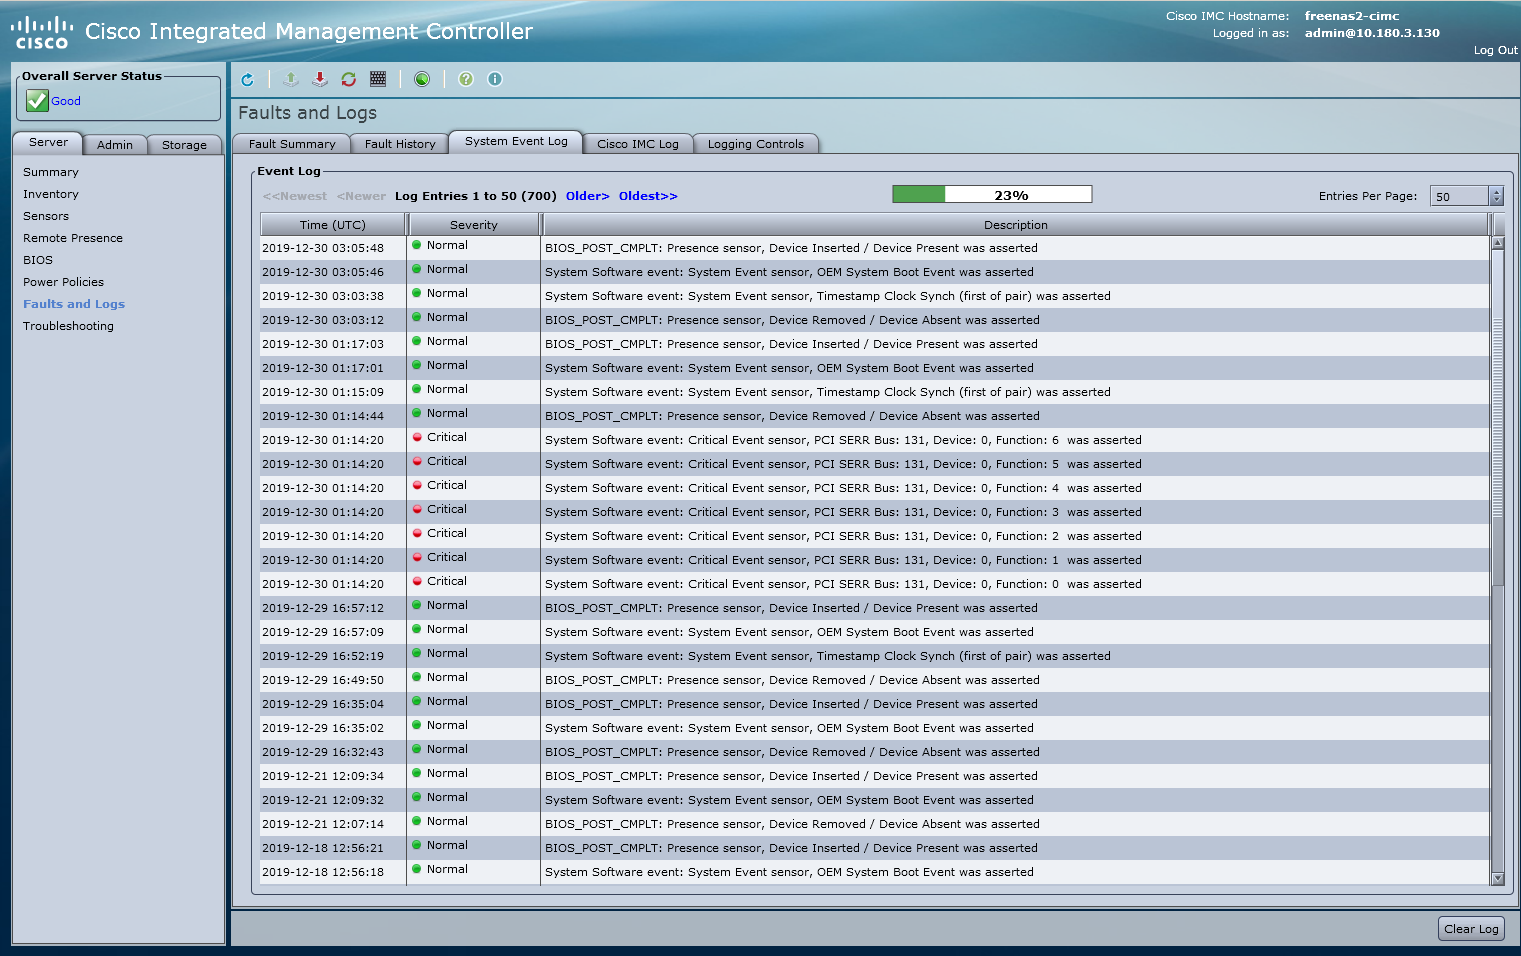The width and height of the screenshot is (1521, 956).
Task: Click the Cisco logo
Action: coord(42,33)
